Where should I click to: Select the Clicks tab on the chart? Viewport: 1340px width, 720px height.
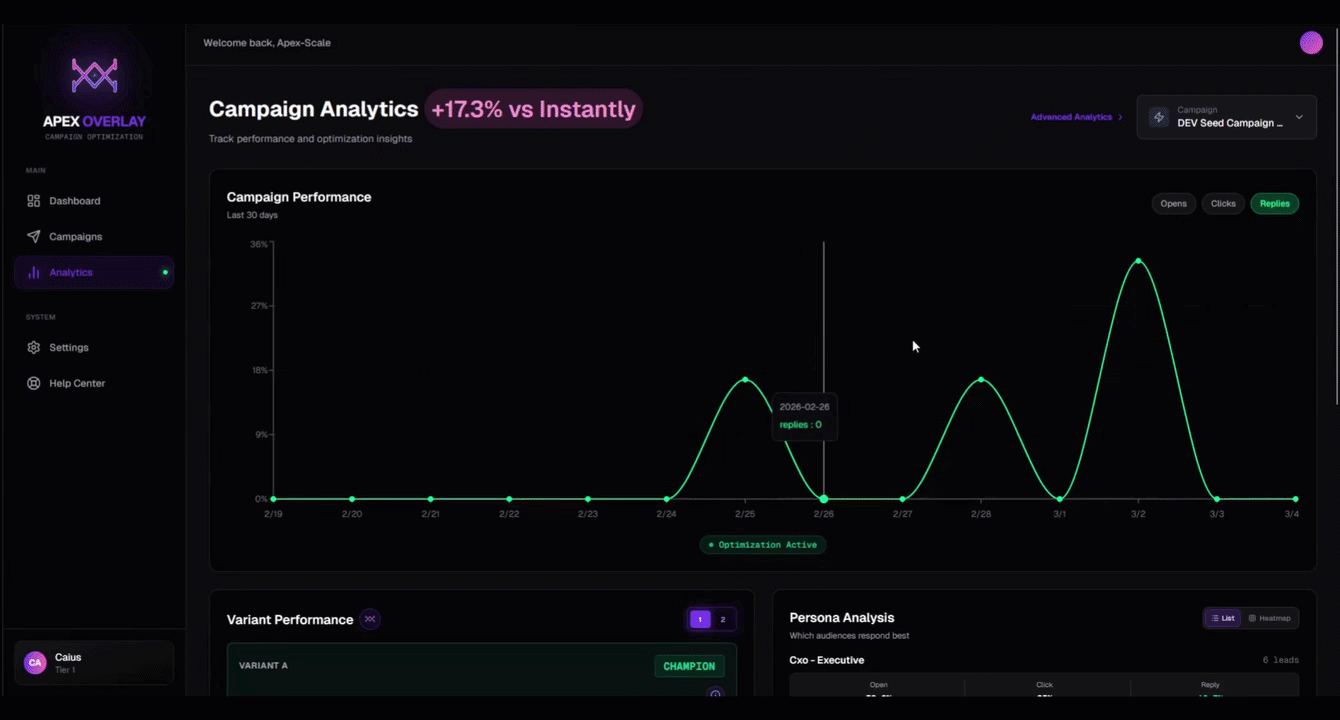click(1223, 203)
